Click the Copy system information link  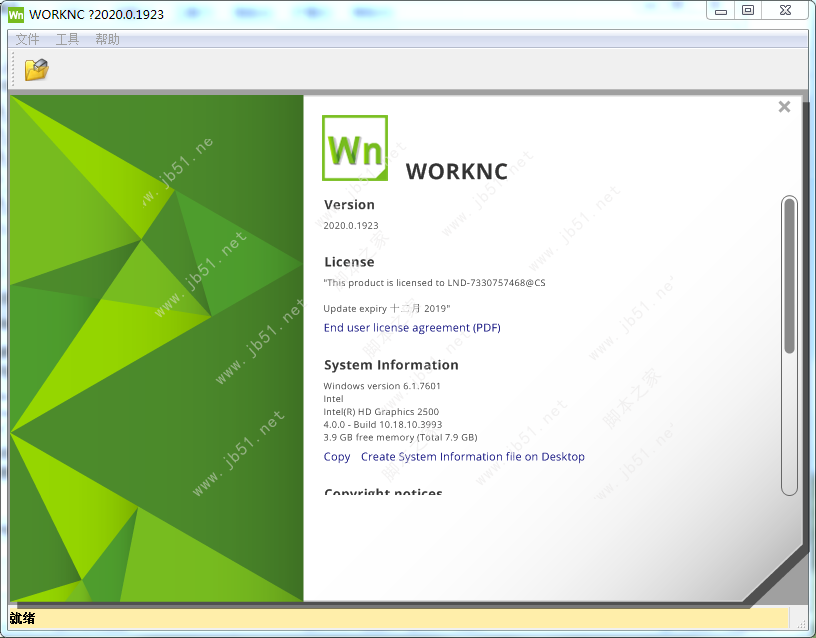click(x=337, y=457)
